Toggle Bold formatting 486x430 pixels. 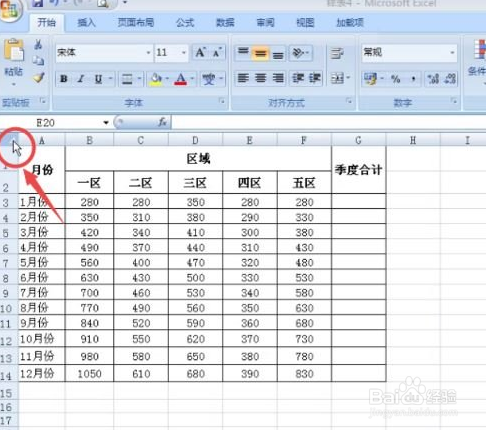64,79
